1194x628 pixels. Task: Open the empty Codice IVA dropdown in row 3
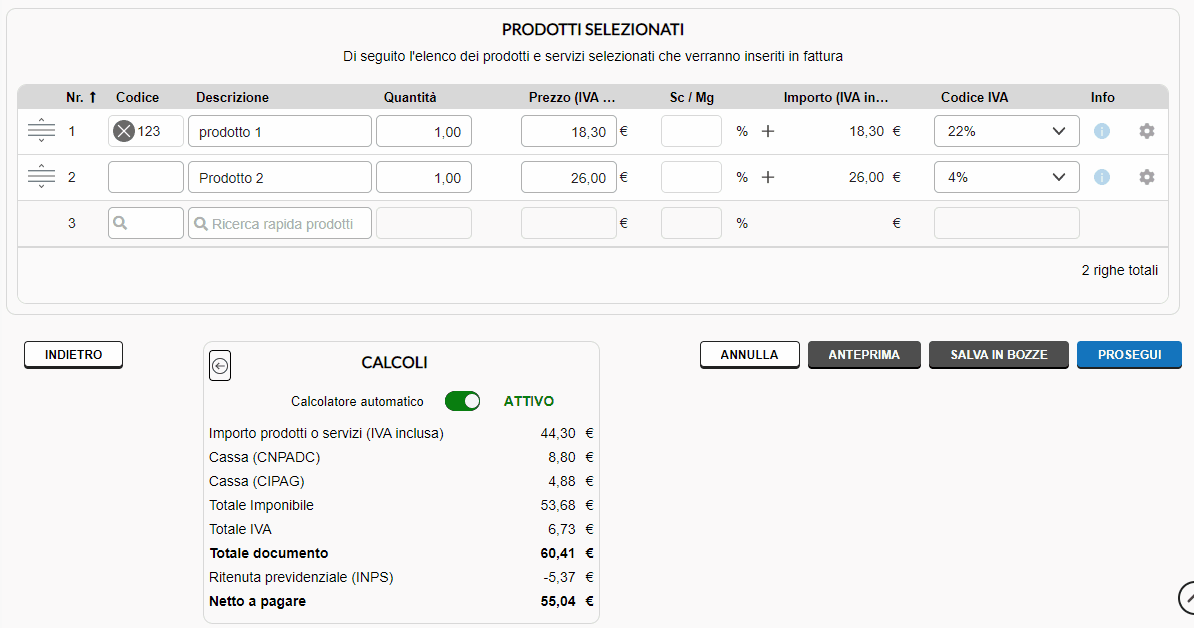coord(1007,223)
